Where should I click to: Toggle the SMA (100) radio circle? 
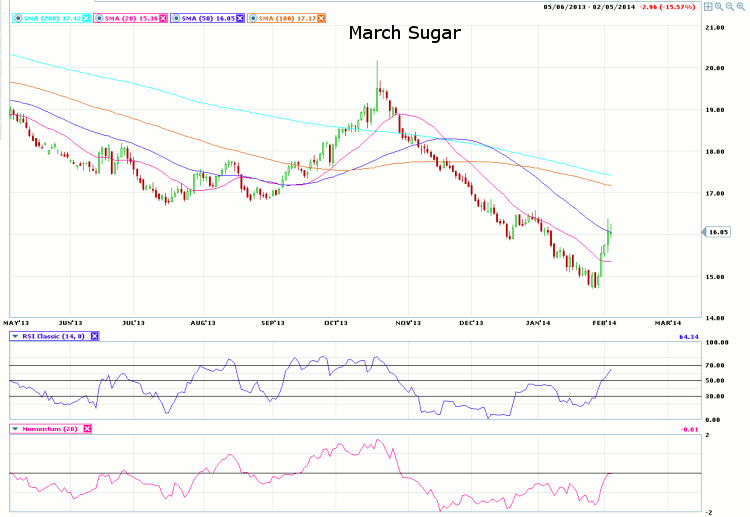[253, 18]
